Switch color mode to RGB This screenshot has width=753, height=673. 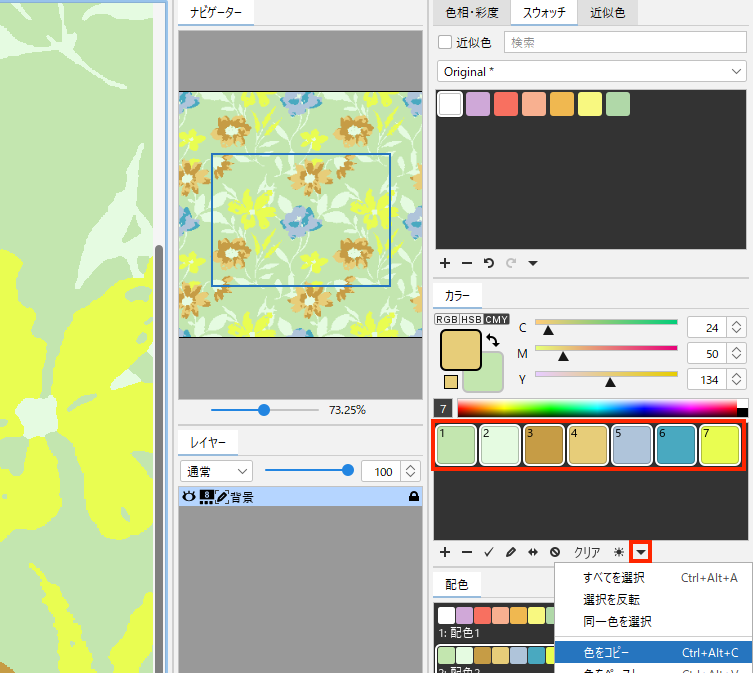[447, 319]
